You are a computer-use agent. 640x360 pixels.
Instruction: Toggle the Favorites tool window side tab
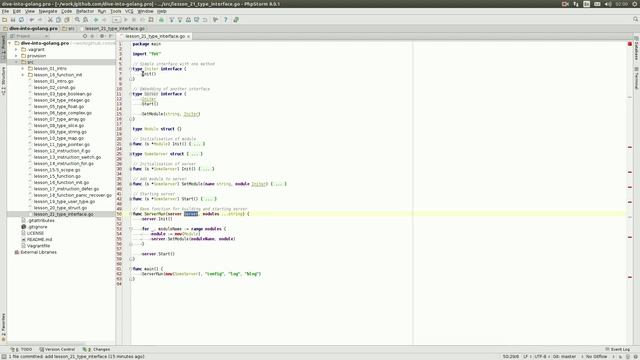3,327
